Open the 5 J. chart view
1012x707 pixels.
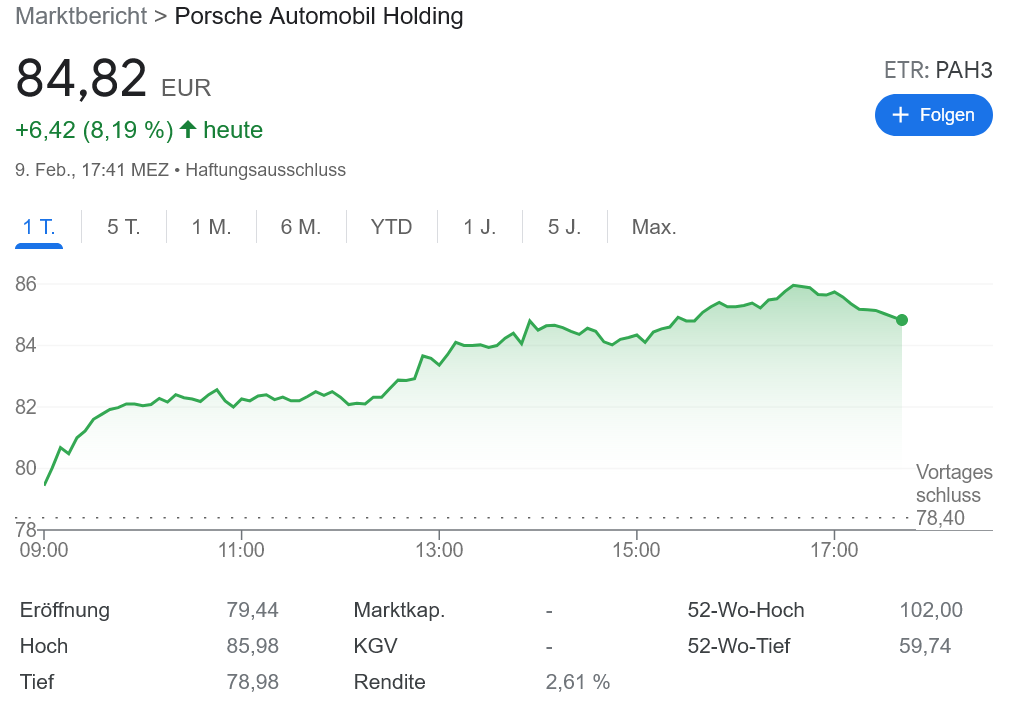click(x=565, y=227)
